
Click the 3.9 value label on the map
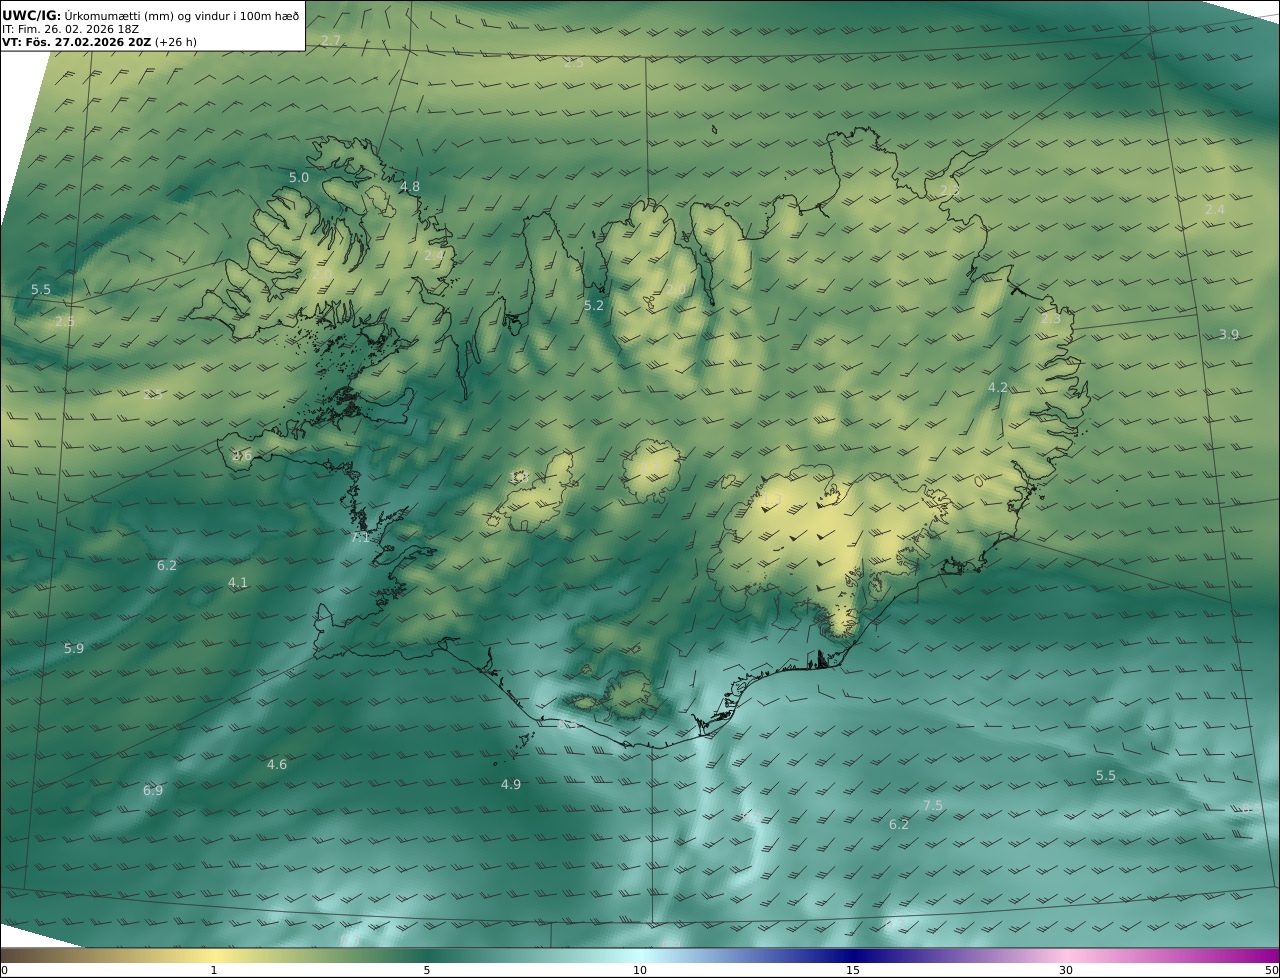point(1229,334)
